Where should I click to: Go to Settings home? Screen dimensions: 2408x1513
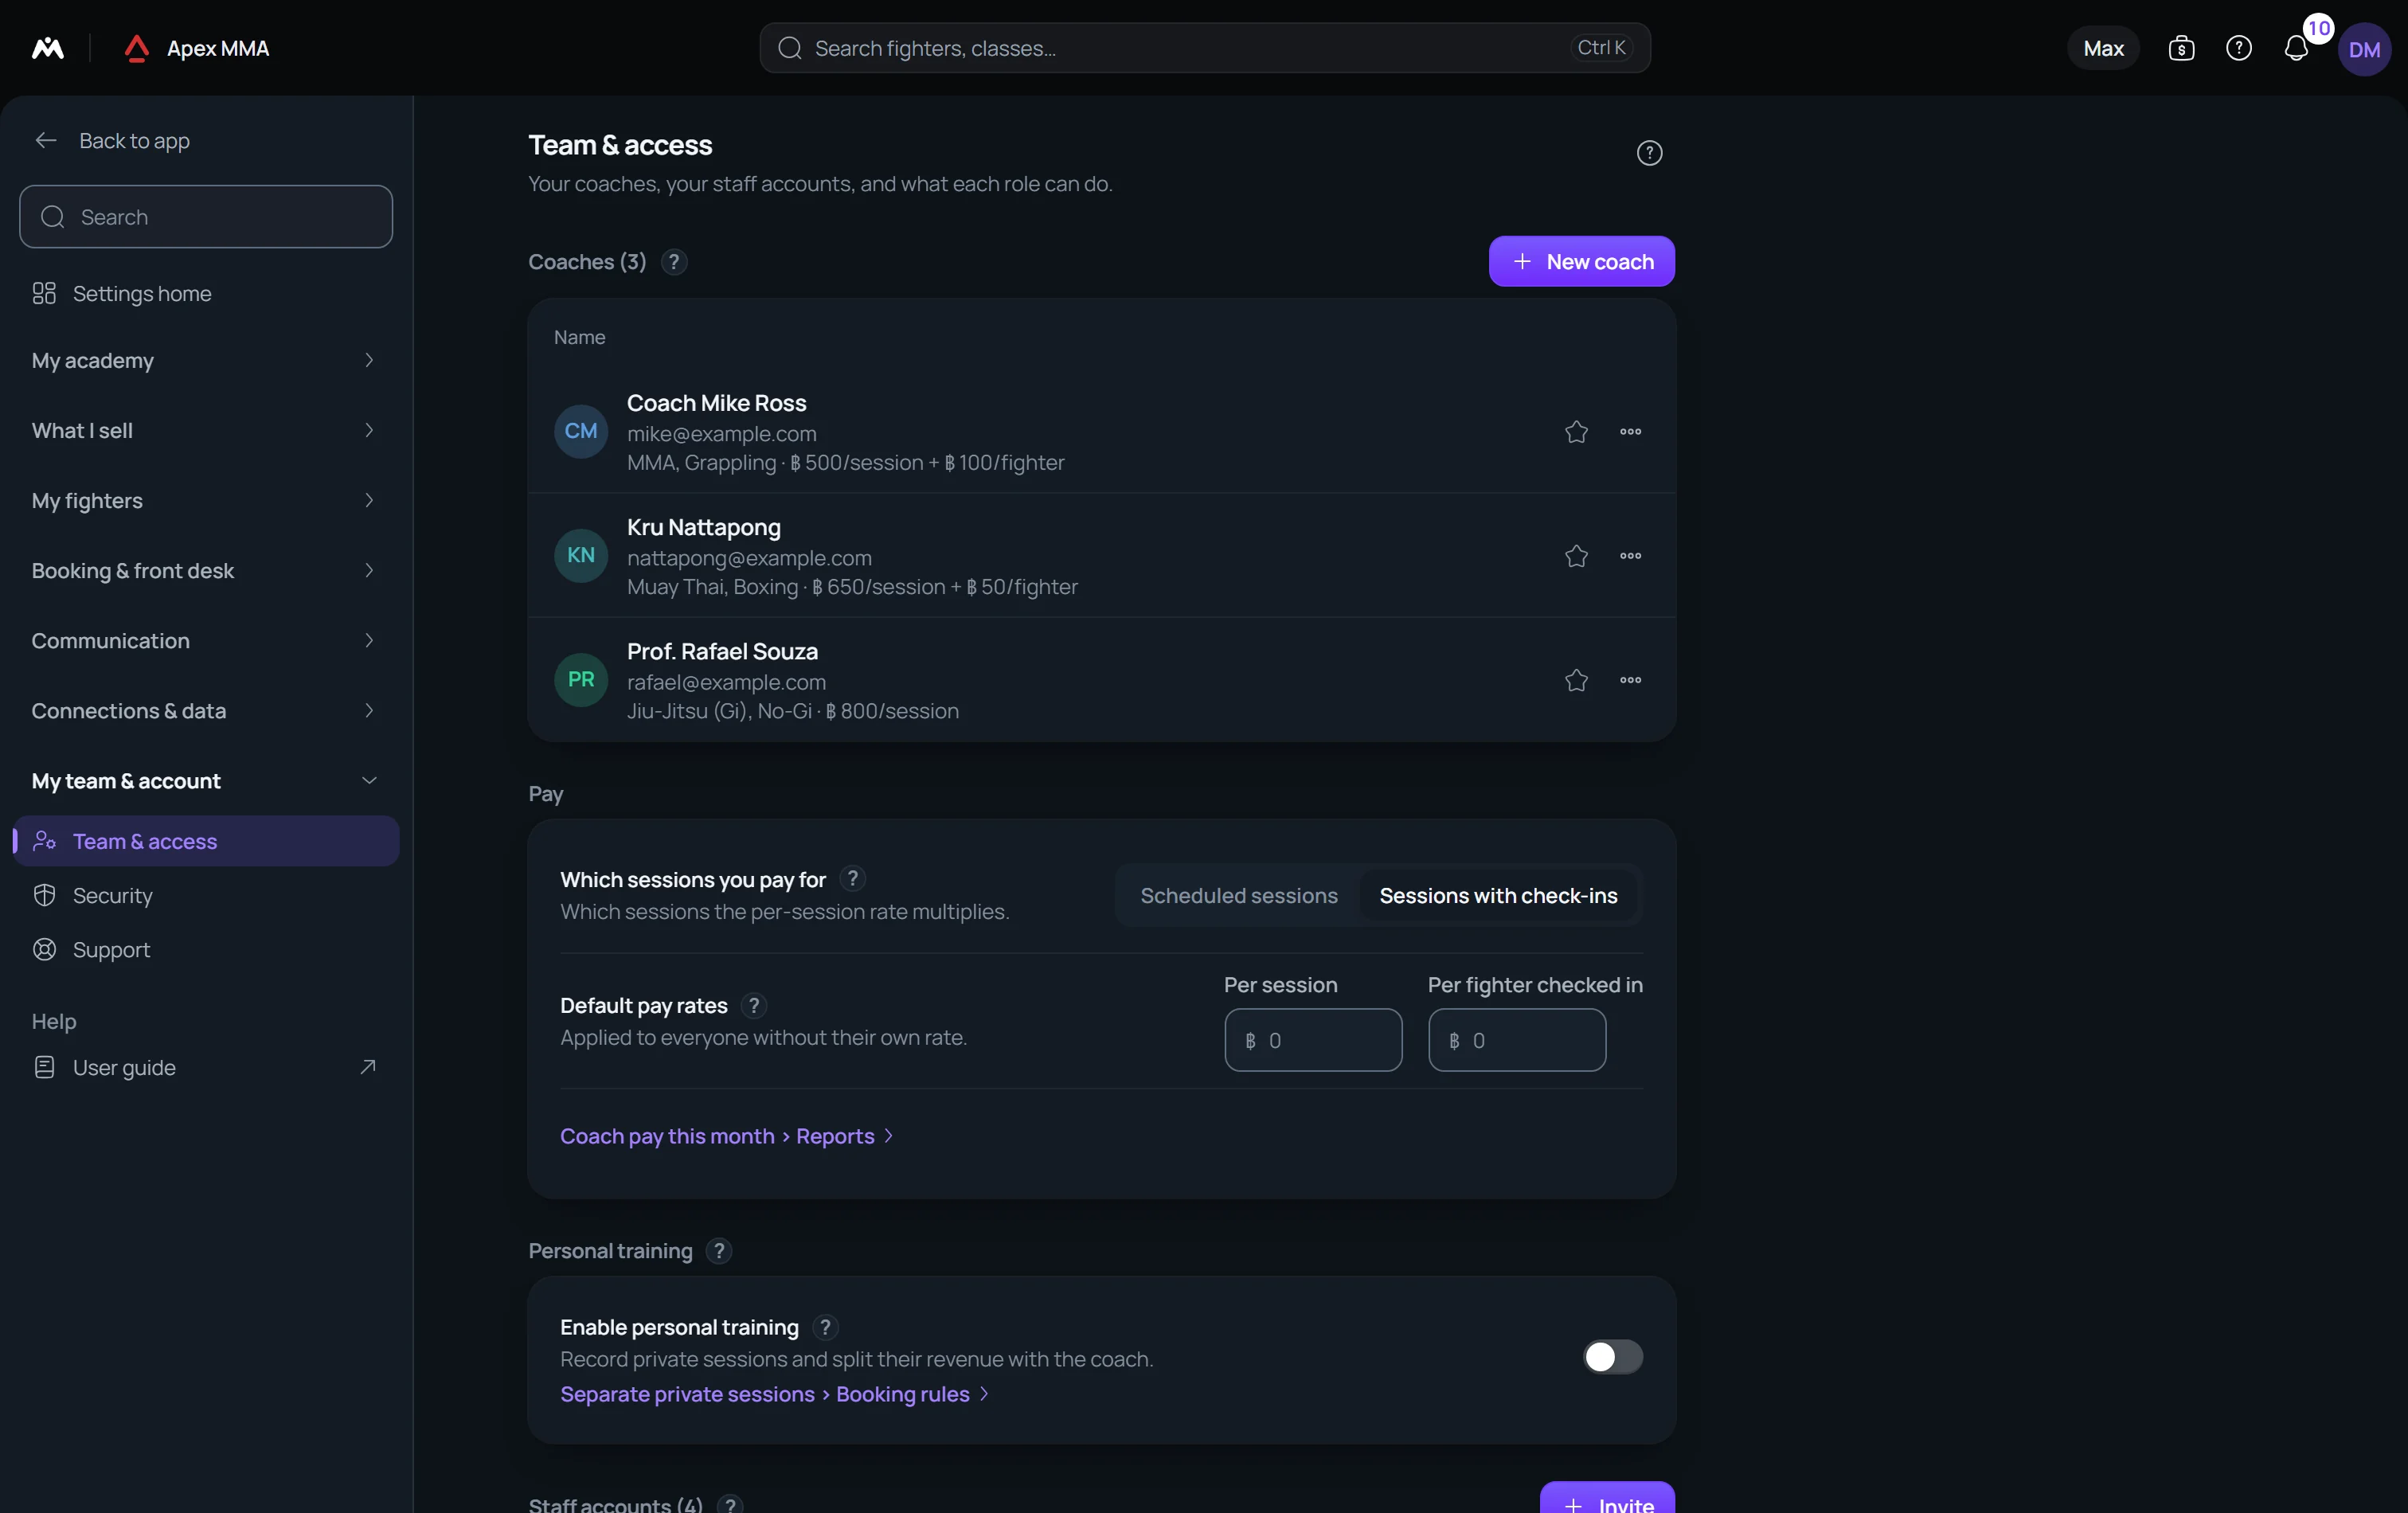tap(206, 293)
